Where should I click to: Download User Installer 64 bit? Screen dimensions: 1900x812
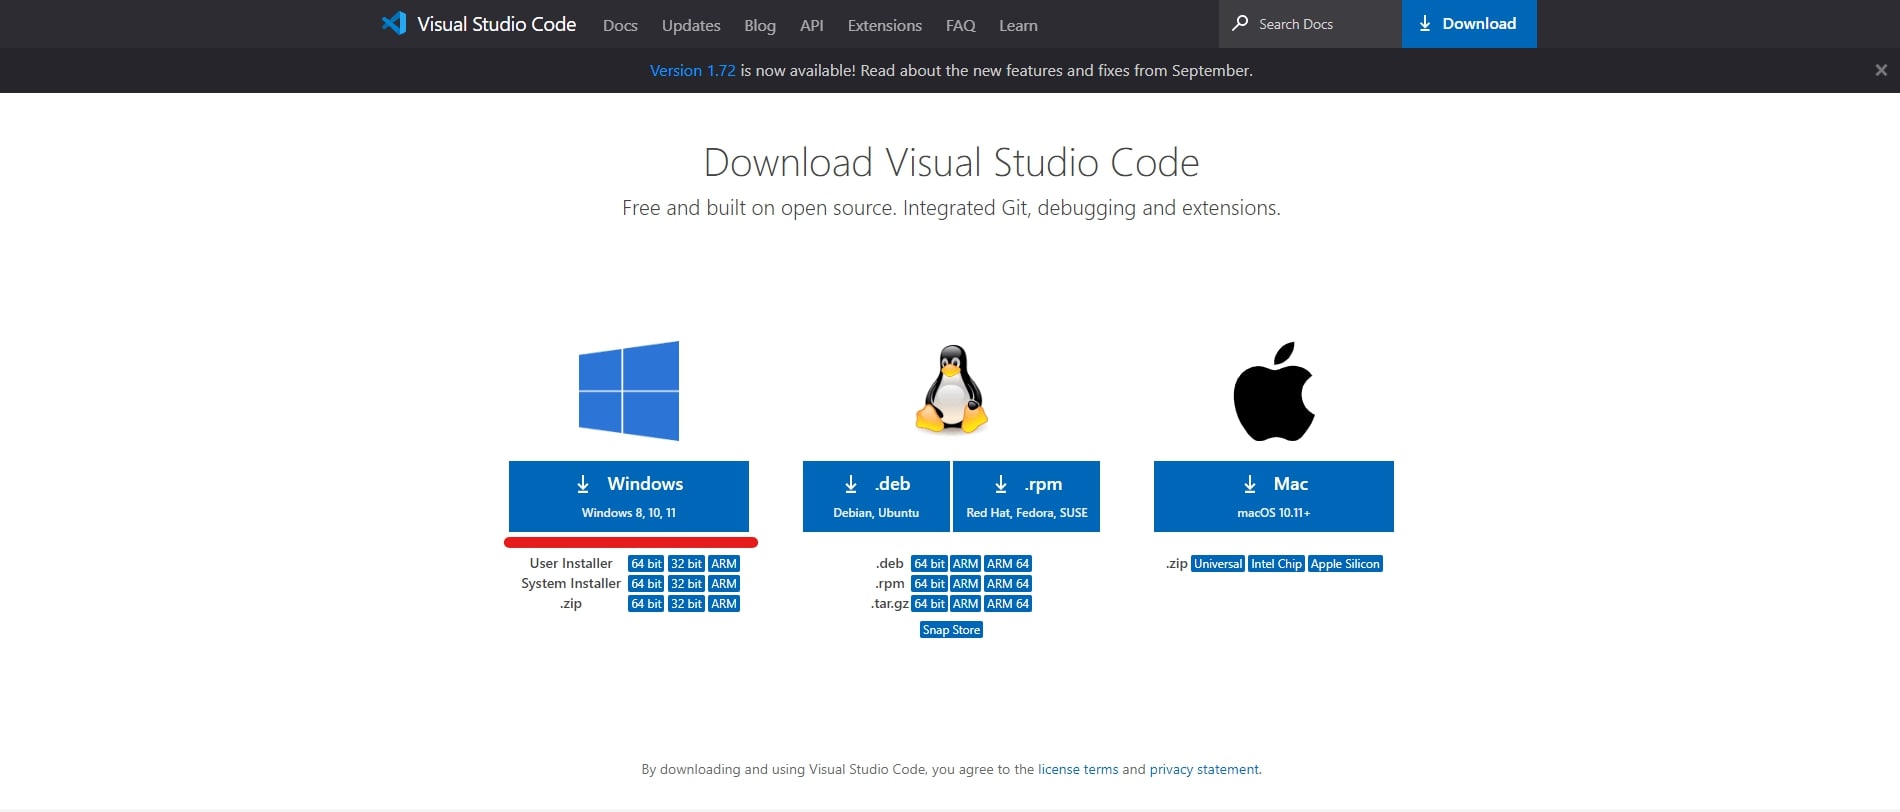[646, 564]
